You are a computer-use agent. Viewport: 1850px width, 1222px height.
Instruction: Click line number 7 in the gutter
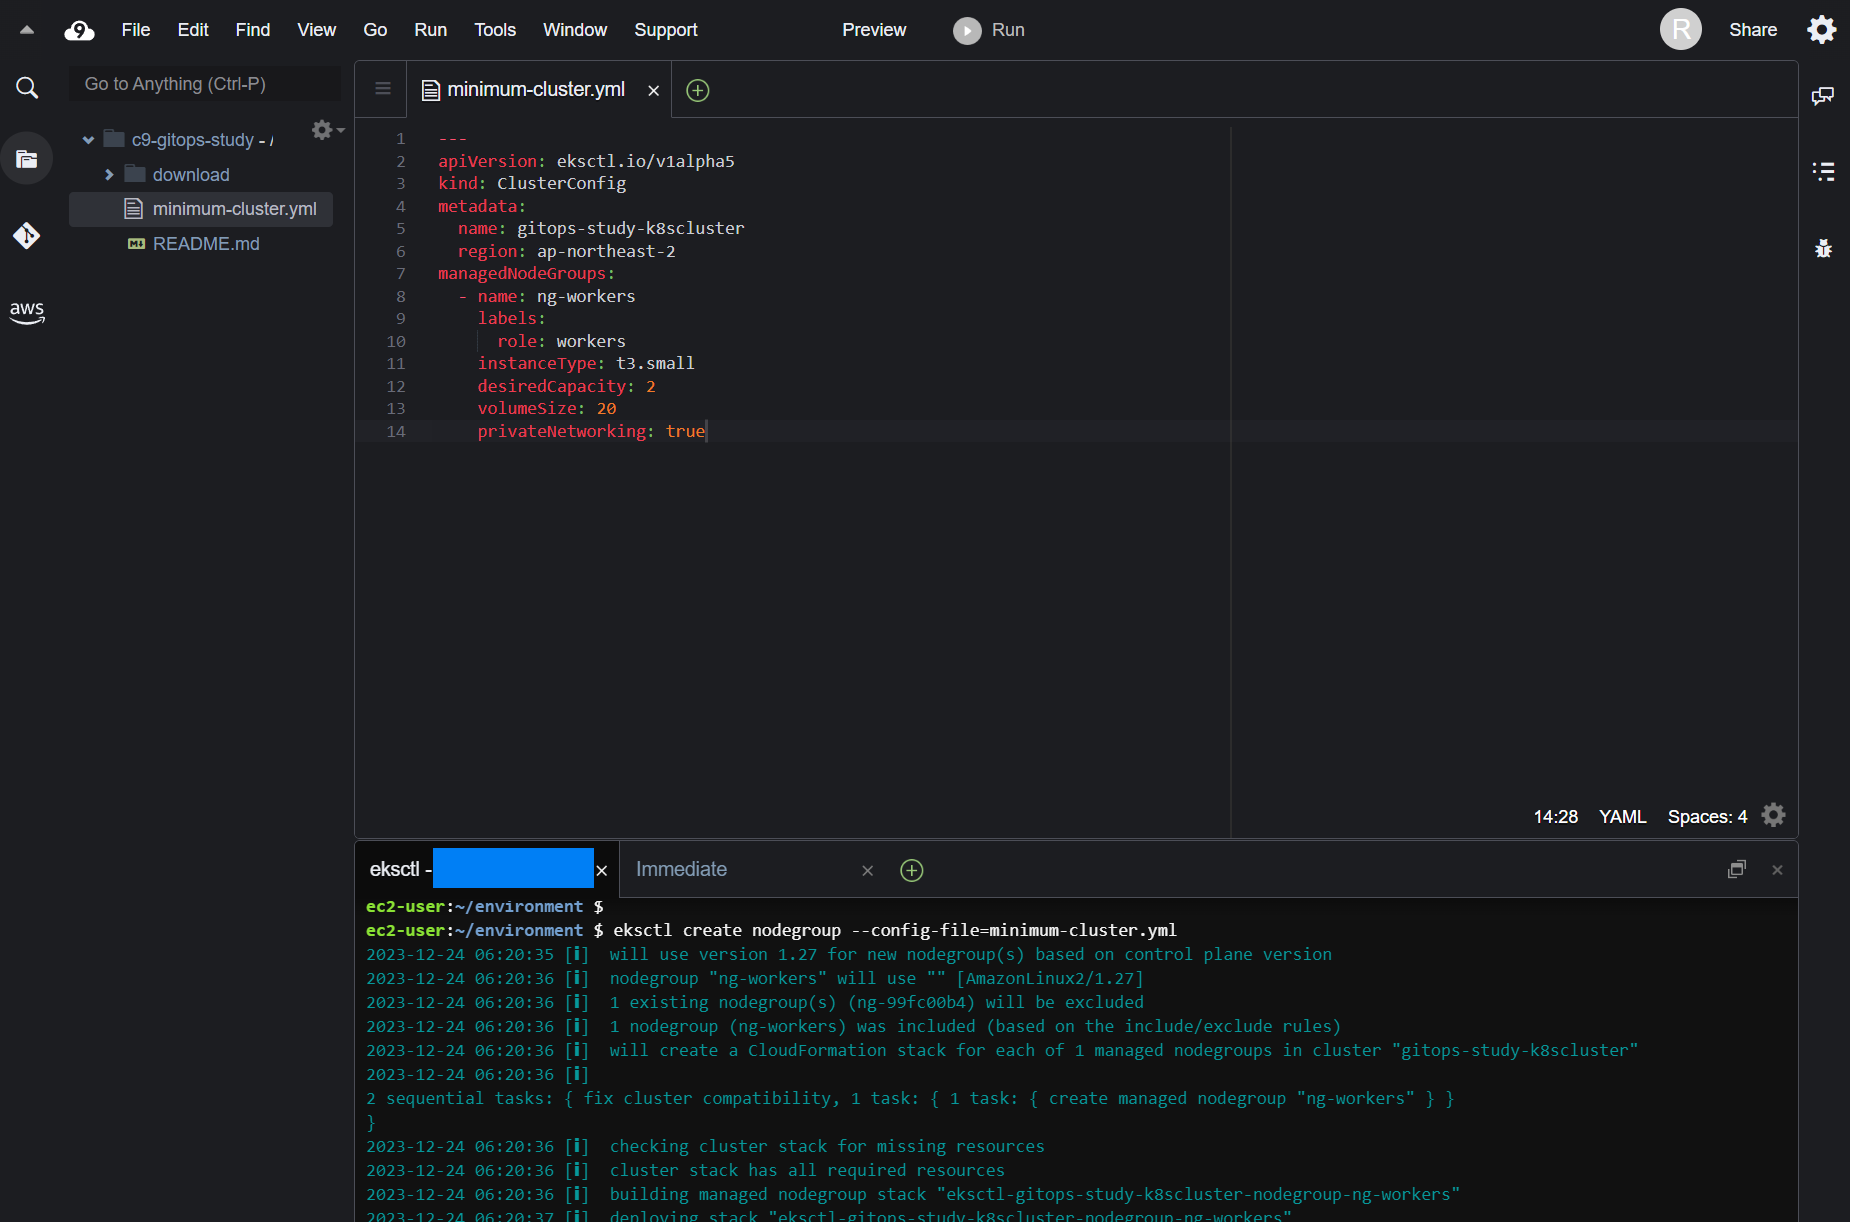click(401, 274)
